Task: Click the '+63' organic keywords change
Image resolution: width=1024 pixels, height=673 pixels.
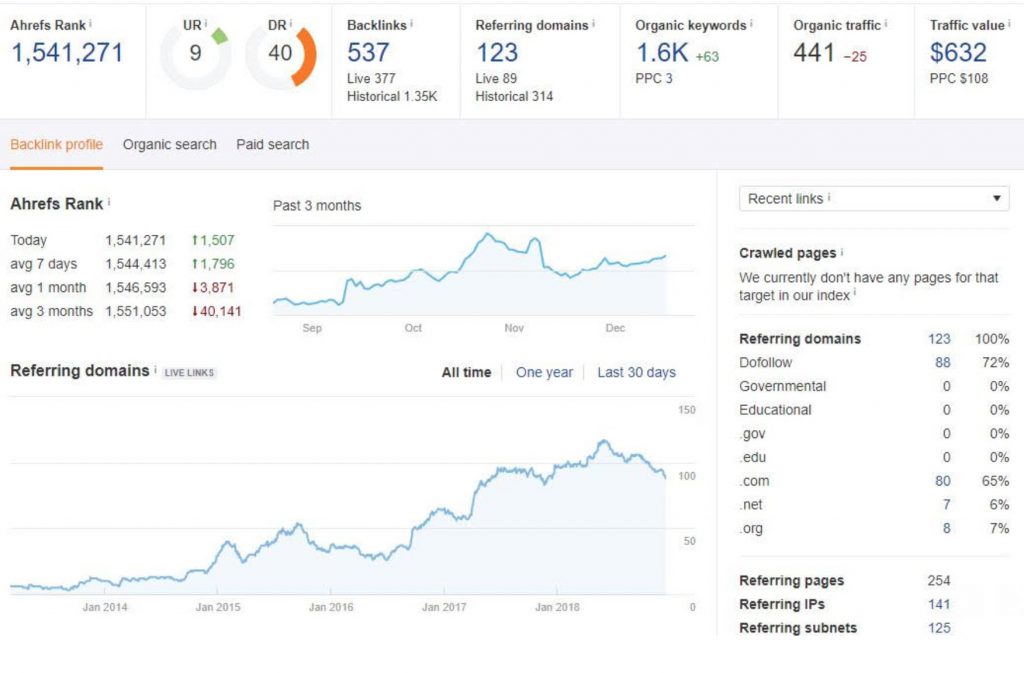Action: (707, 57)
